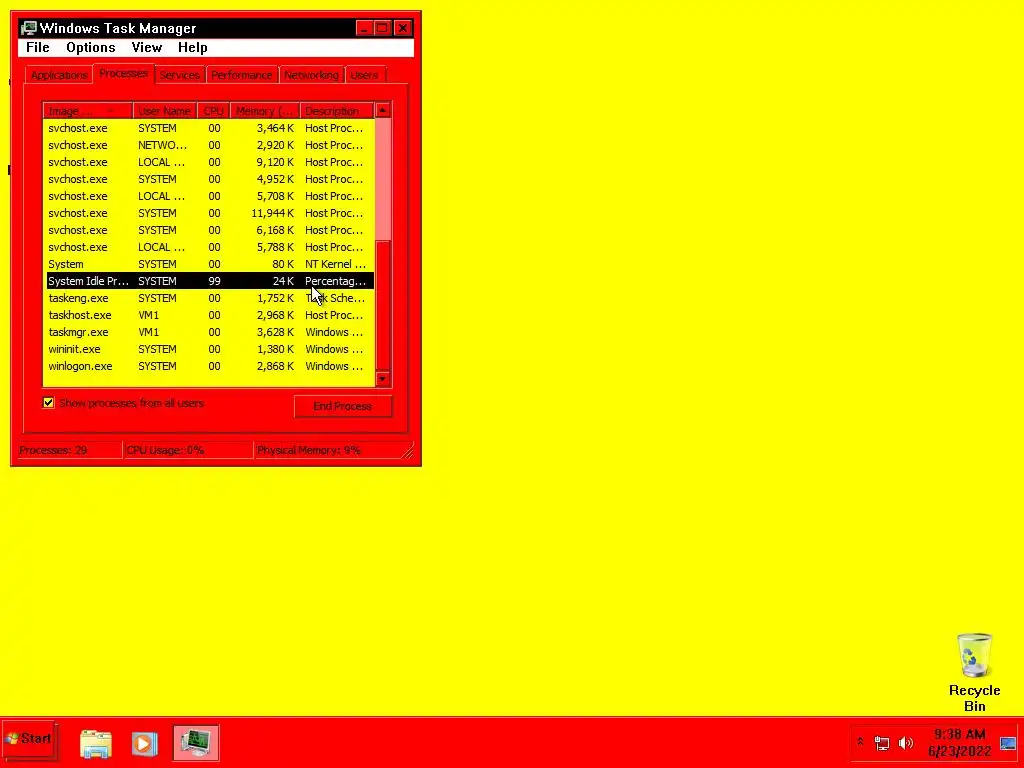Select the taskmgr.exe process
Image resolution: width=1024 pixels, height=768 pixels.
(x=208, y=332)
